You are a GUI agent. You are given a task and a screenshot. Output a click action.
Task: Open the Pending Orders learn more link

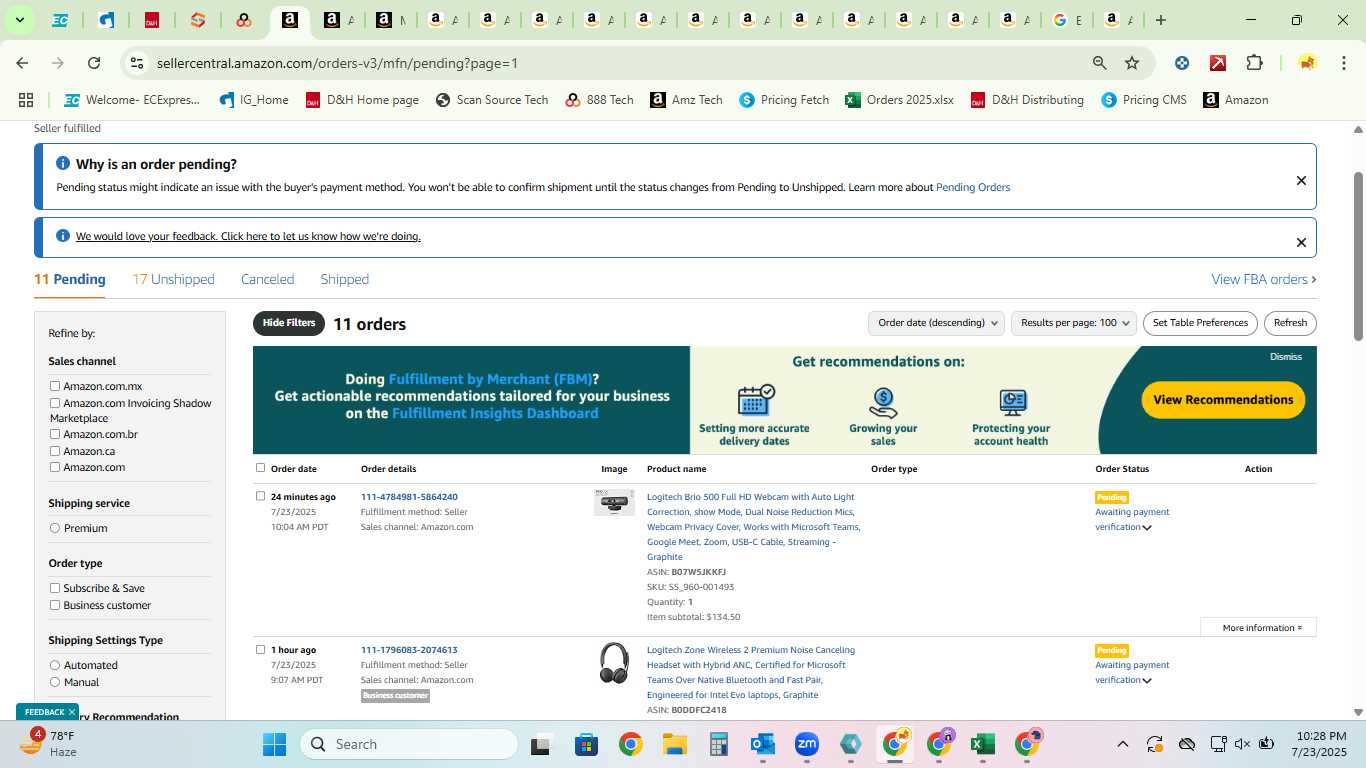(x=973, y=187)
